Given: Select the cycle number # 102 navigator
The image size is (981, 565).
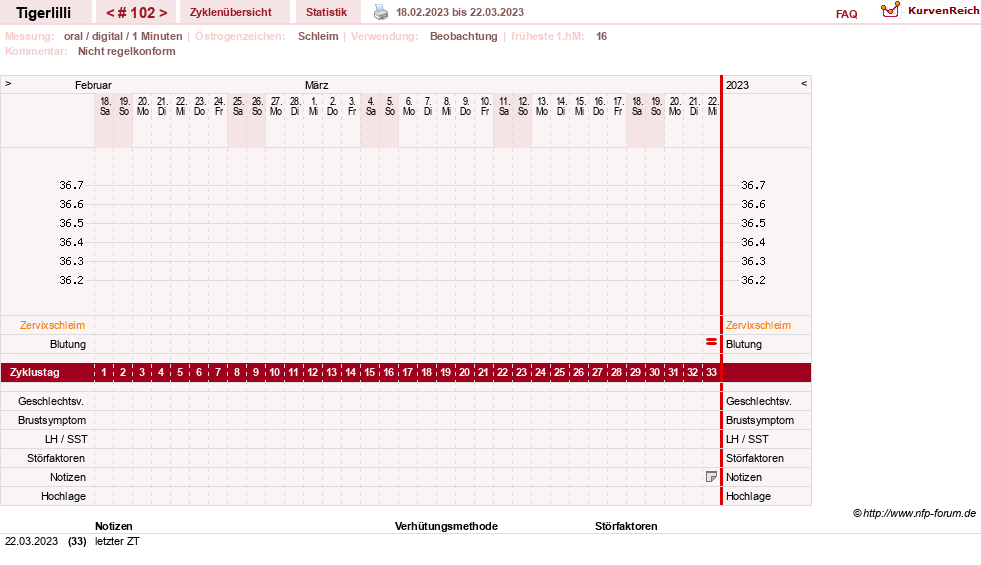Looking at the screenshot, I should click(136, 13).
